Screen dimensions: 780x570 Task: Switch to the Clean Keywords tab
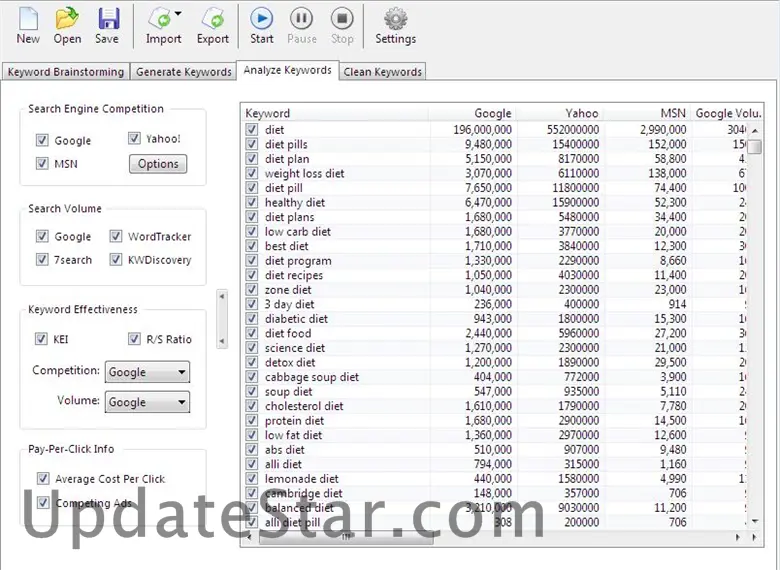point(383,72)
